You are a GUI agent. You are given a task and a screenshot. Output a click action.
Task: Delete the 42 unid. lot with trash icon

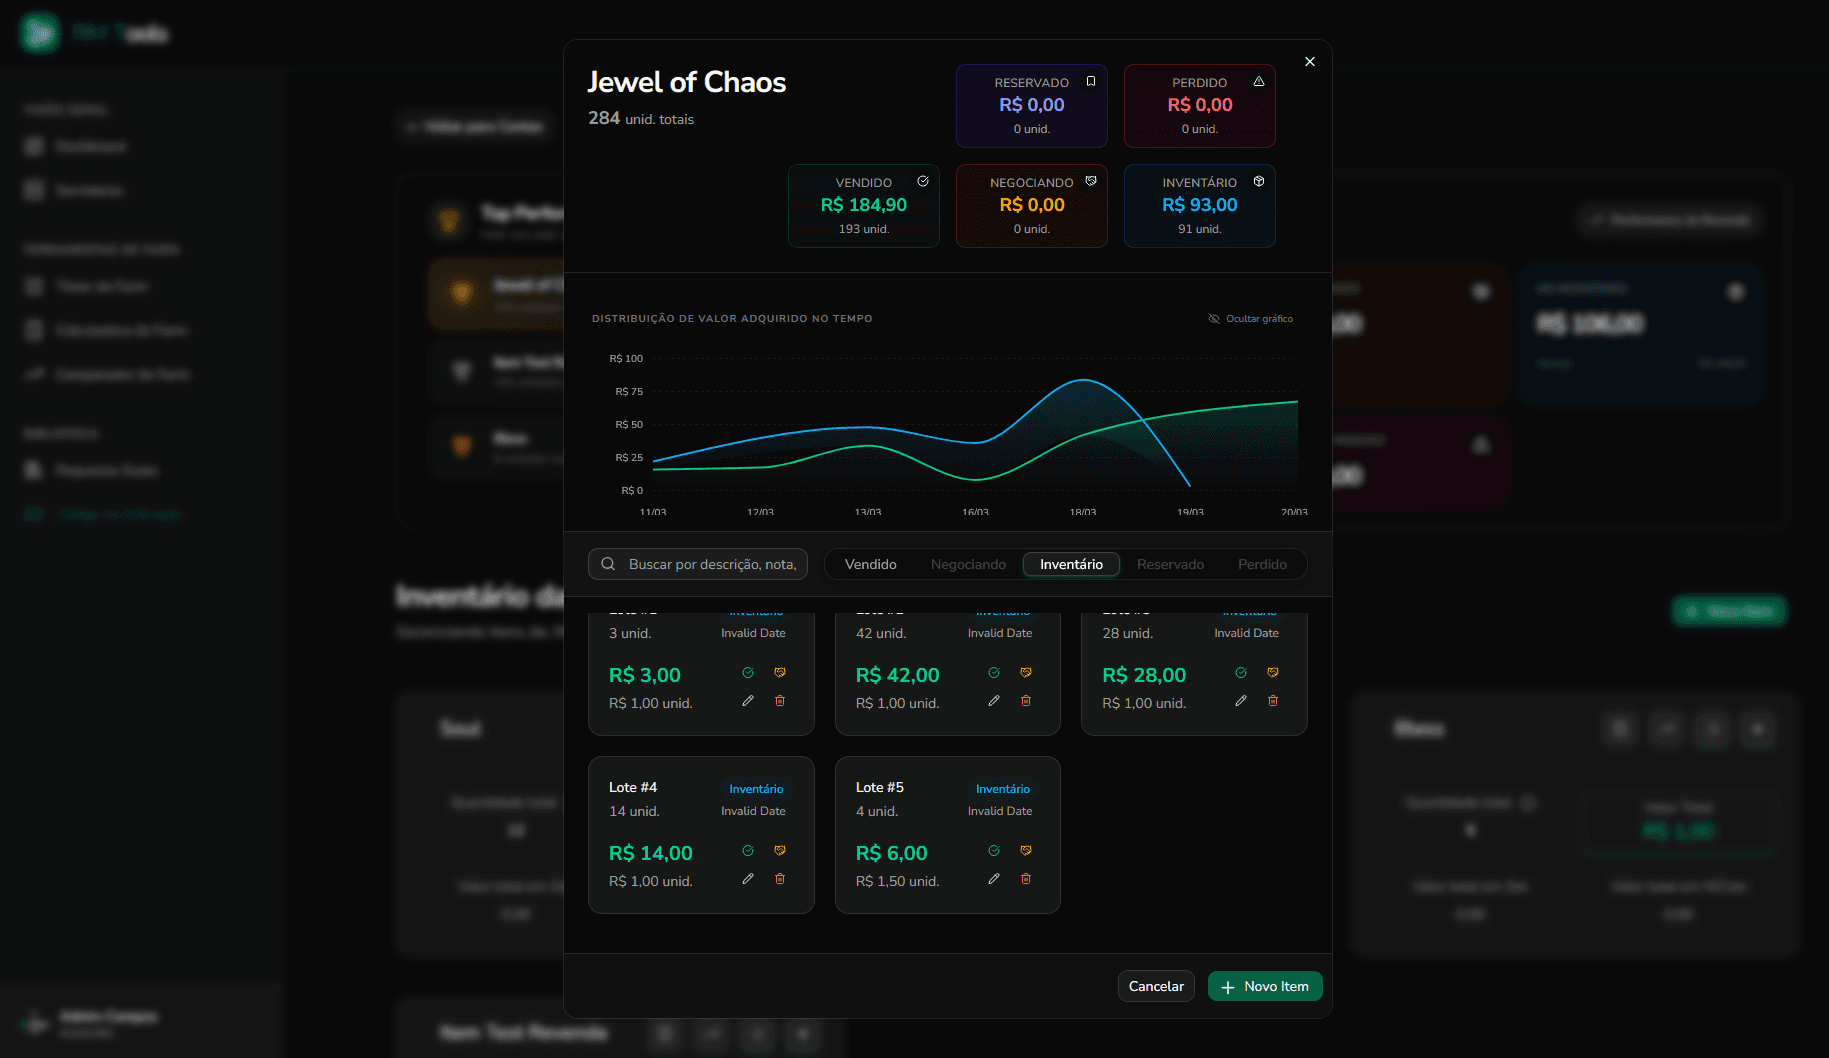pyautogui.click(x=1025, y=701)
